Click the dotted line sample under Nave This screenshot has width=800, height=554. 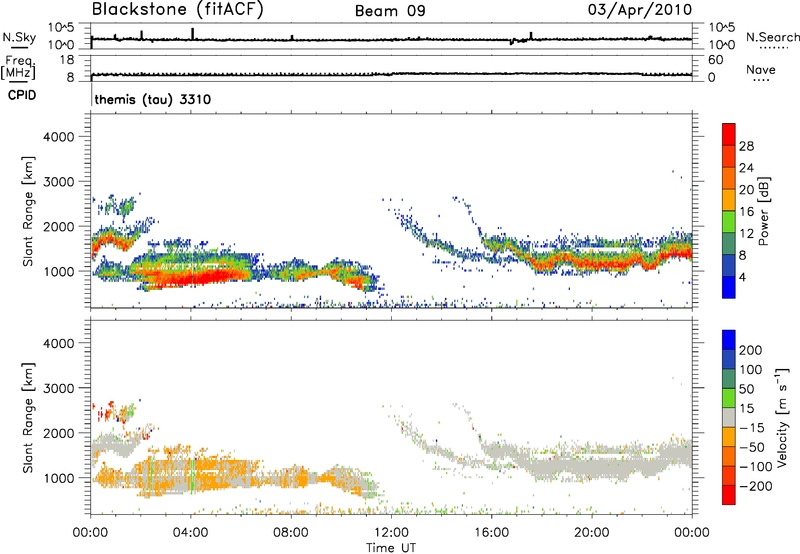[761, 80]
